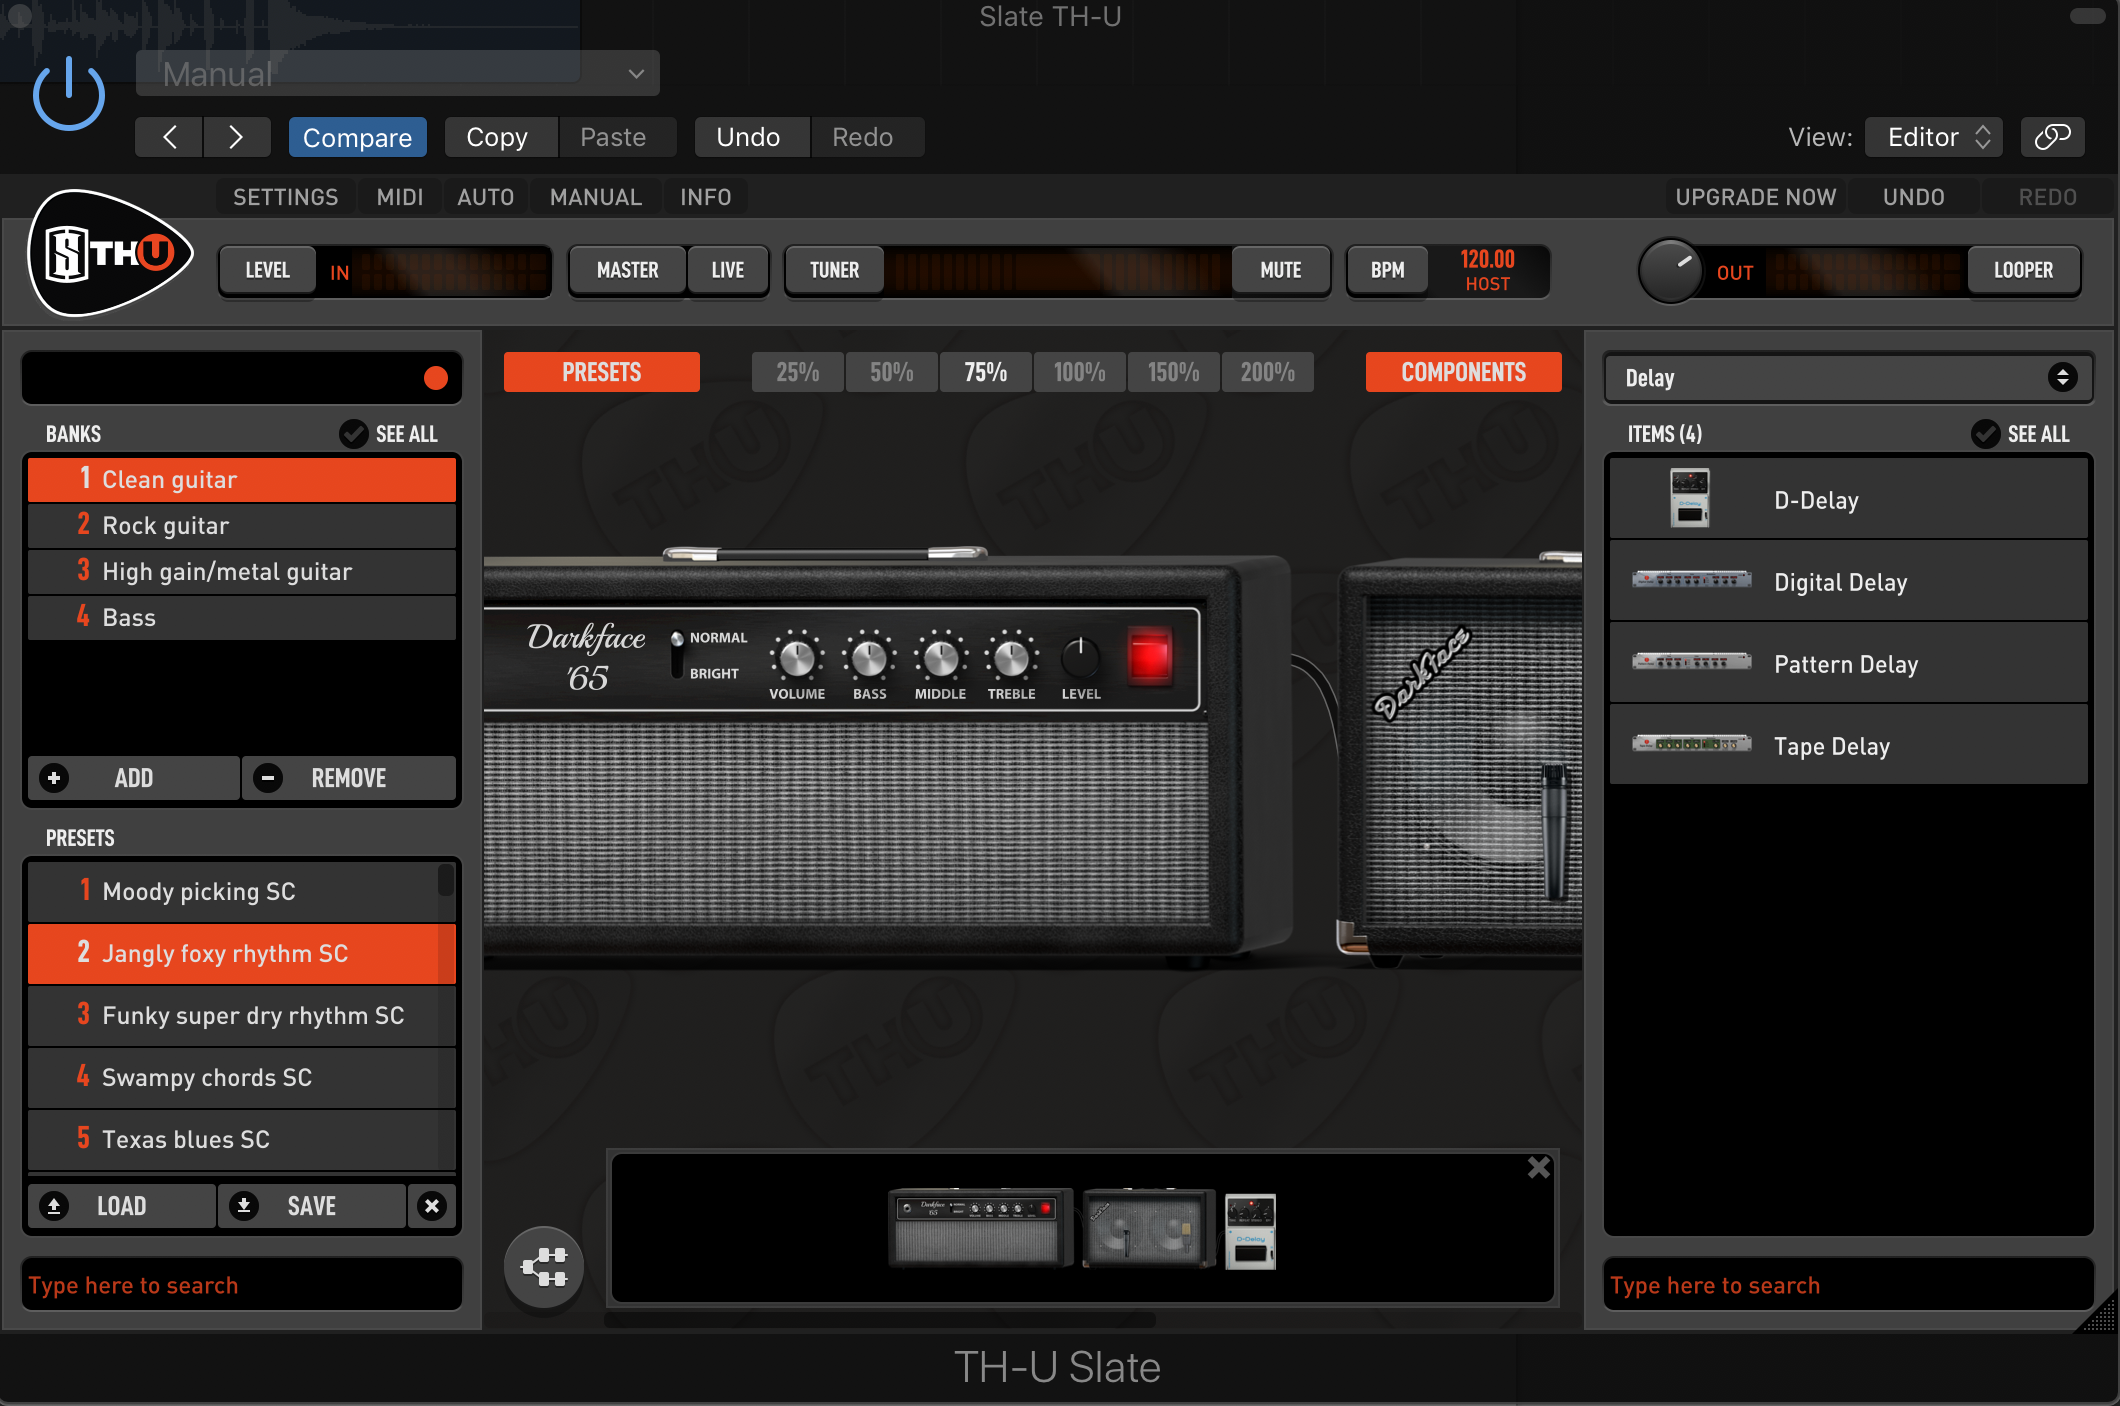Click the PRESETS orange button
The height and width of the screenshot is (1406, 2120).
(x=602, y=372)
